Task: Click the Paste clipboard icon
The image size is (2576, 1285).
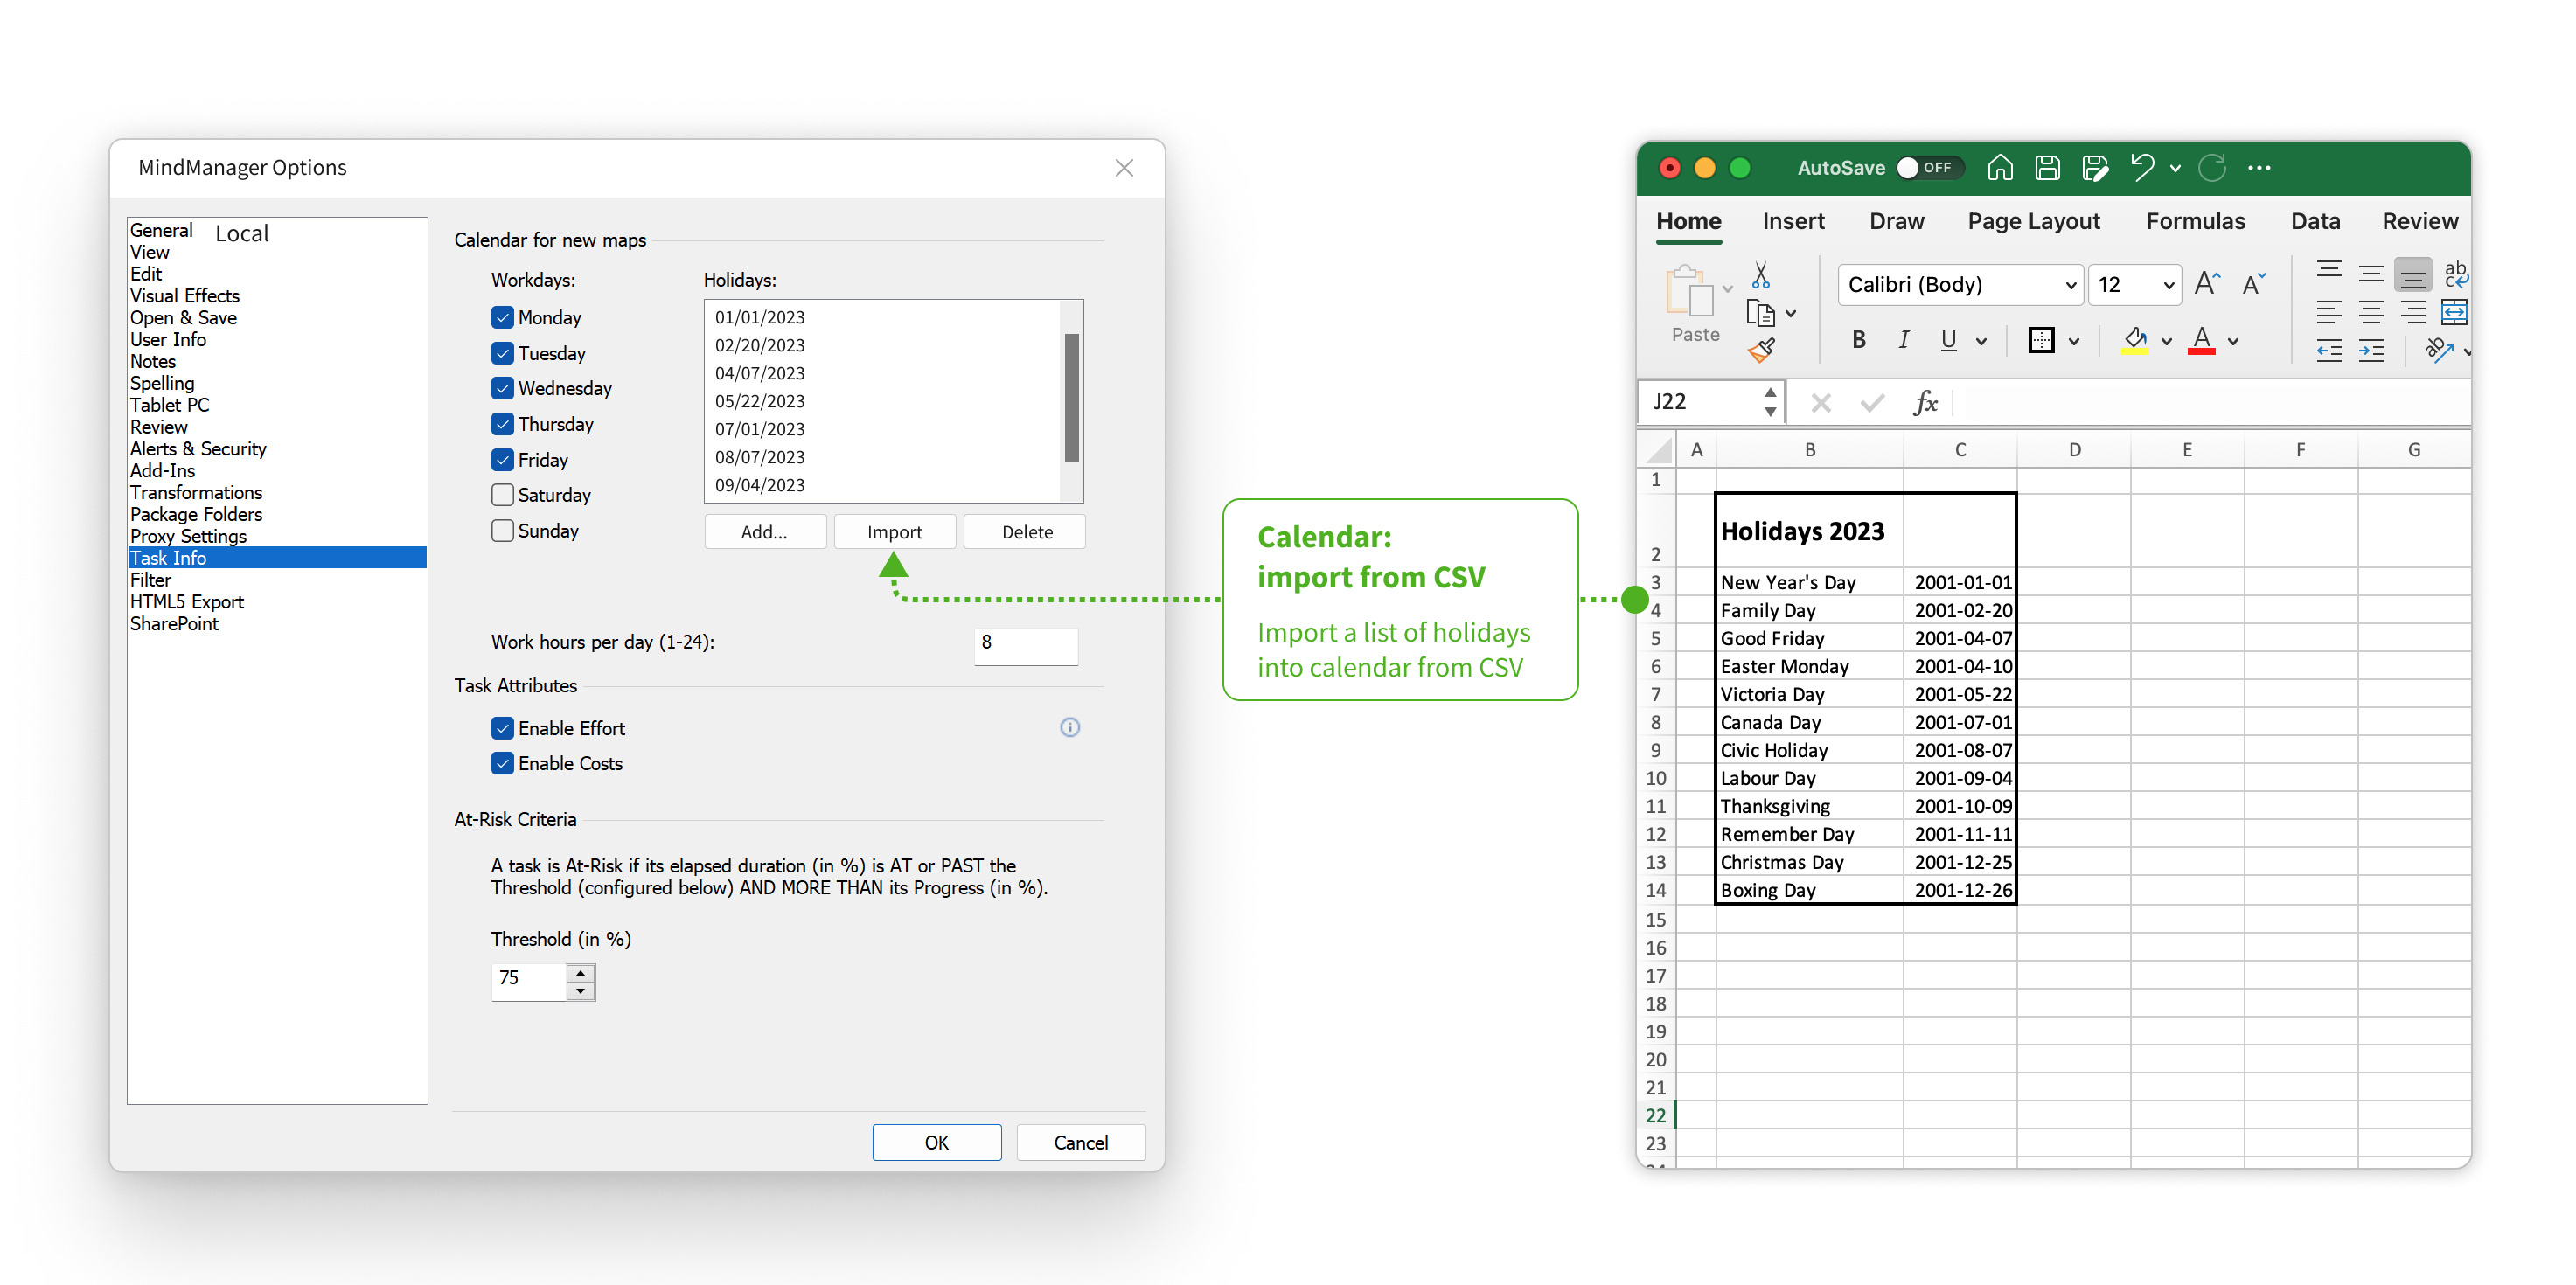Action: [x=1689, y=292]
